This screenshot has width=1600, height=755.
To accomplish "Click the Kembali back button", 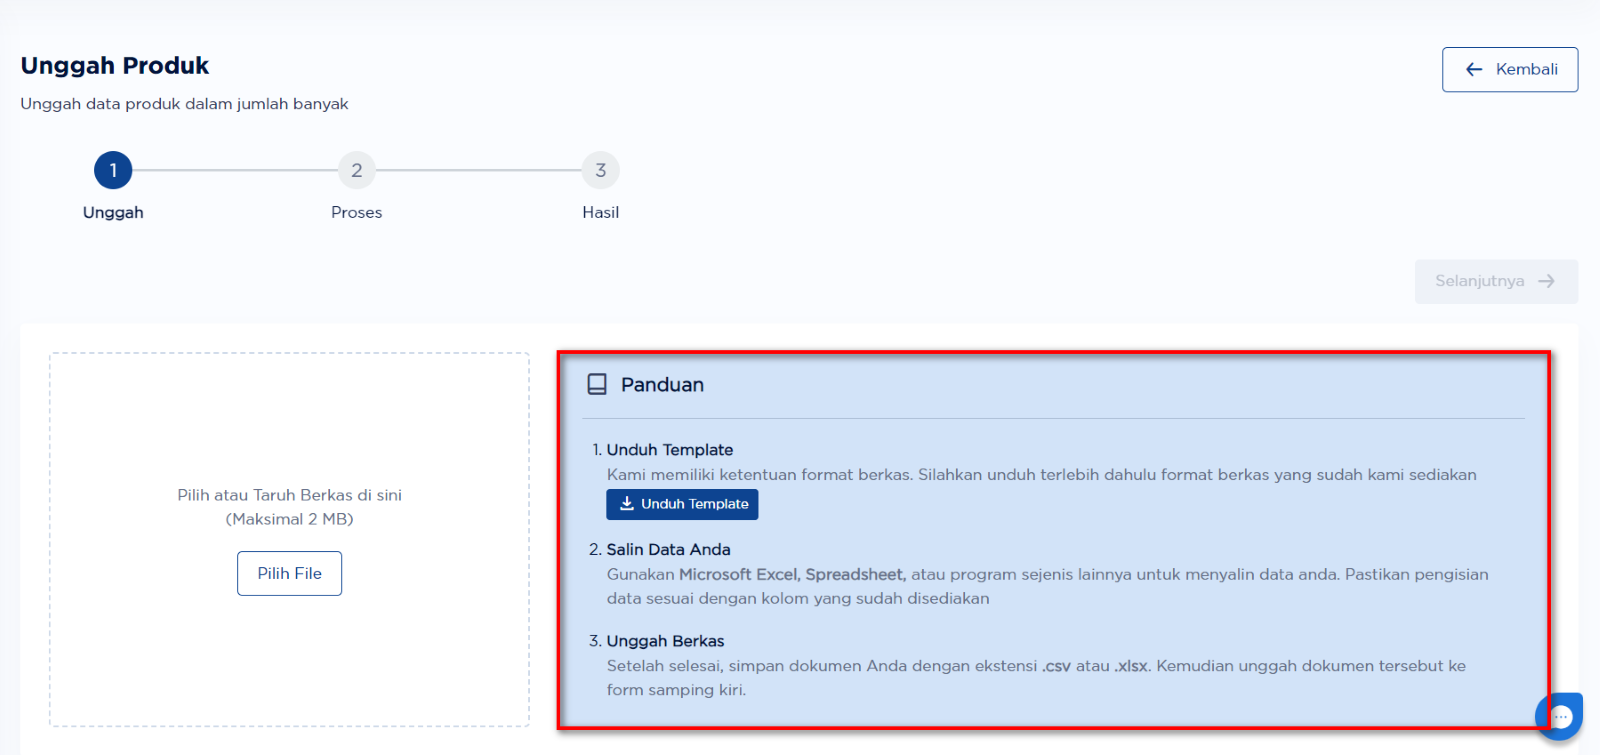I will click(x=1510, y=69).
